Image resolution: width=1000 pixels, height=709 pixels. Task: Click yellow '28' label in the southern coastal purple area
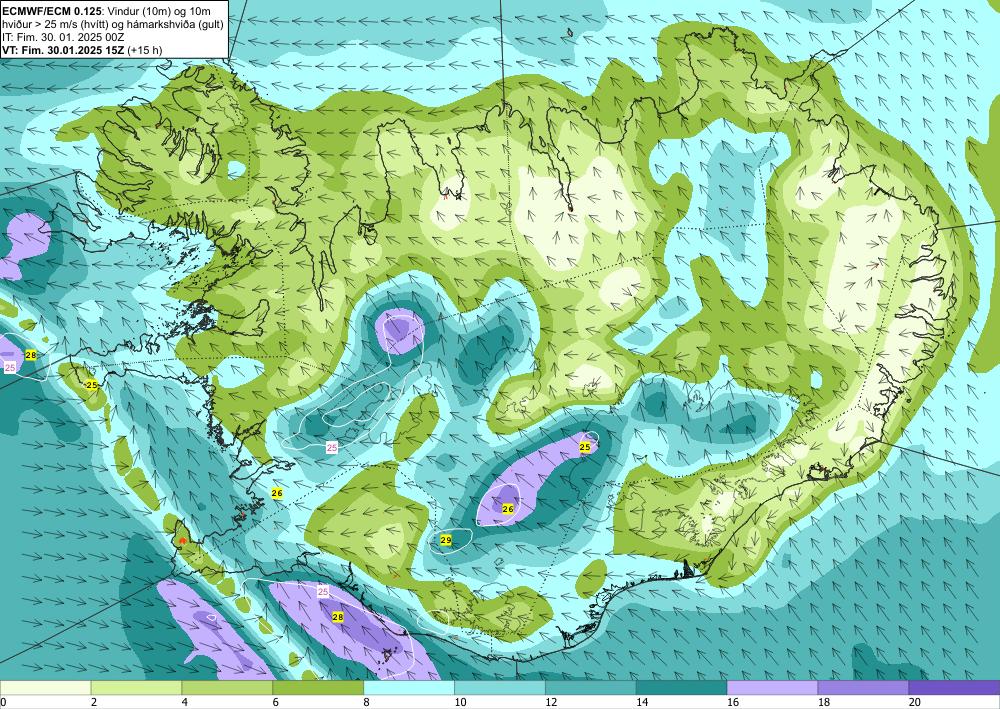coord(338,617)
